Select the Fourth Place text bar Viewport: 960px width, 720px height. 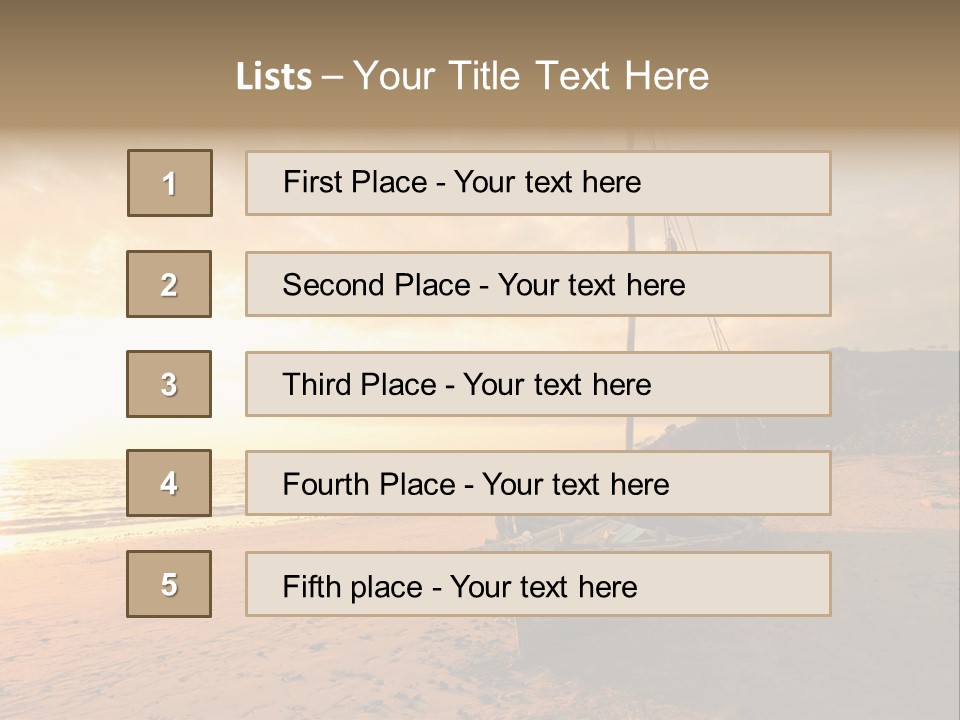click(538, 483)
